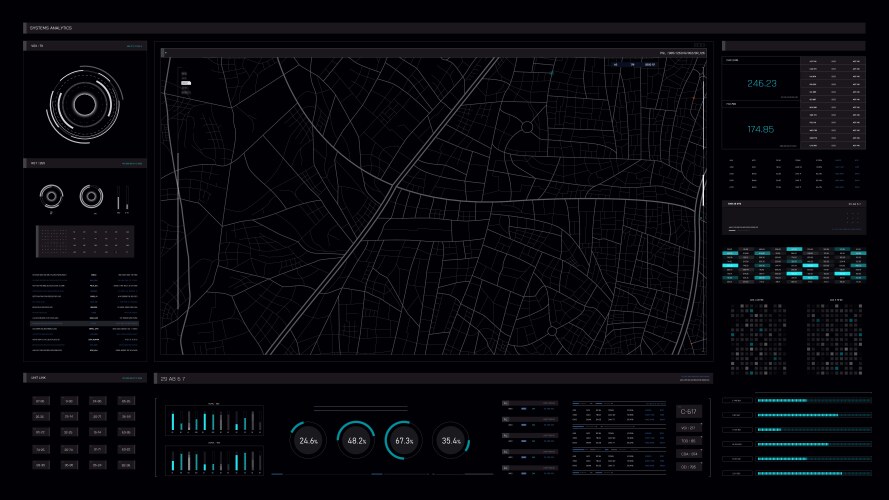The height and width of the screenshot is (500, 889).
Task: Click the leftmost small button at map's top right
Action: (615, 65)
